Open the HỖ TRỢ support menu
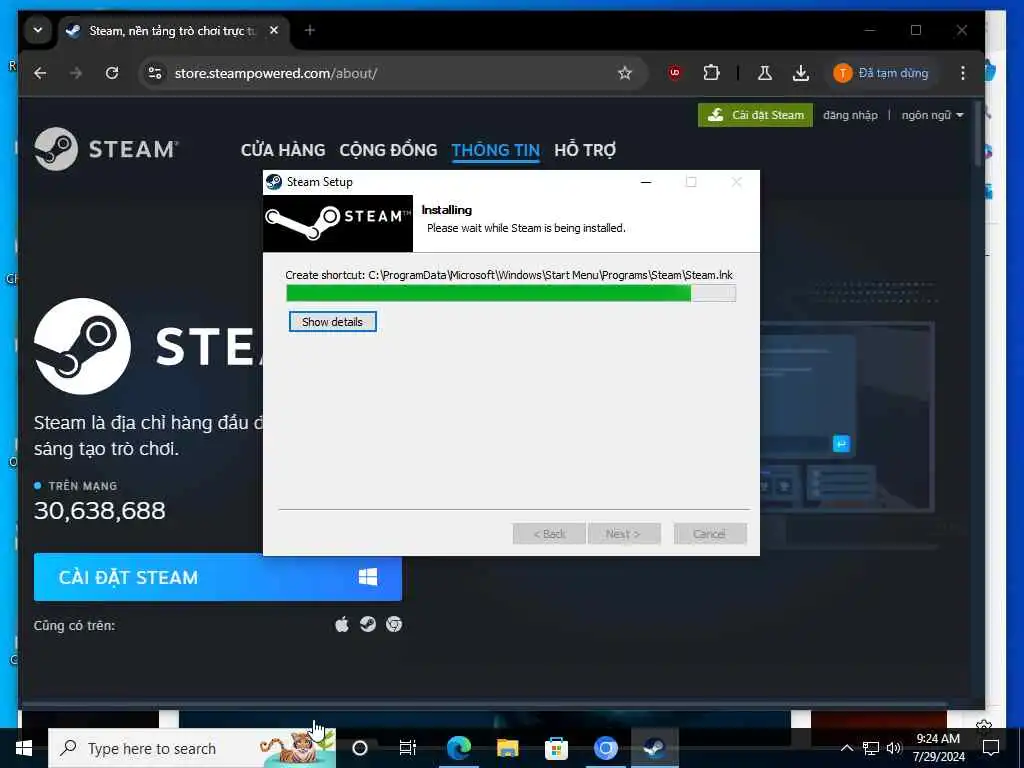 pos(584,150)
